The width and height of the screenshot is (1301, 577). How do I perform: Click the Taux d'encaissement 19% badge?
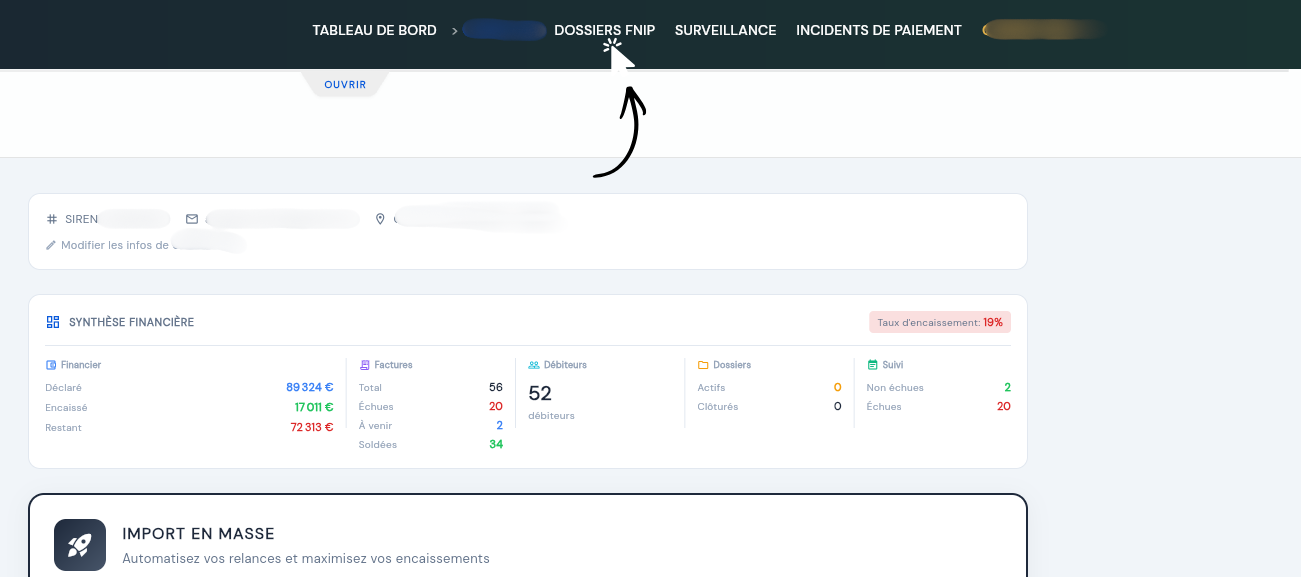point(940,322)
